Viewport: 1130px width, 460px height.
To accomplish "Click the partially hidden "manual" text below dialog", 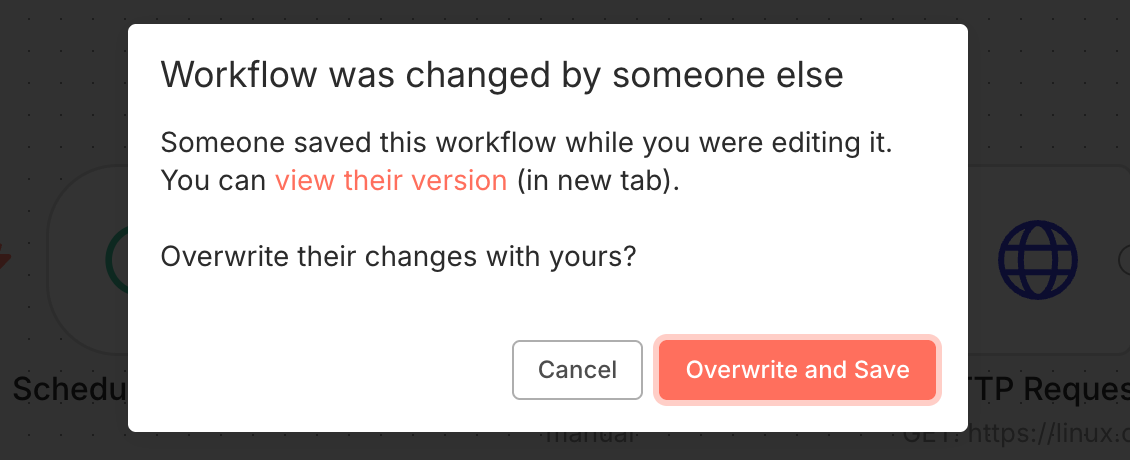I will [590, 438].
